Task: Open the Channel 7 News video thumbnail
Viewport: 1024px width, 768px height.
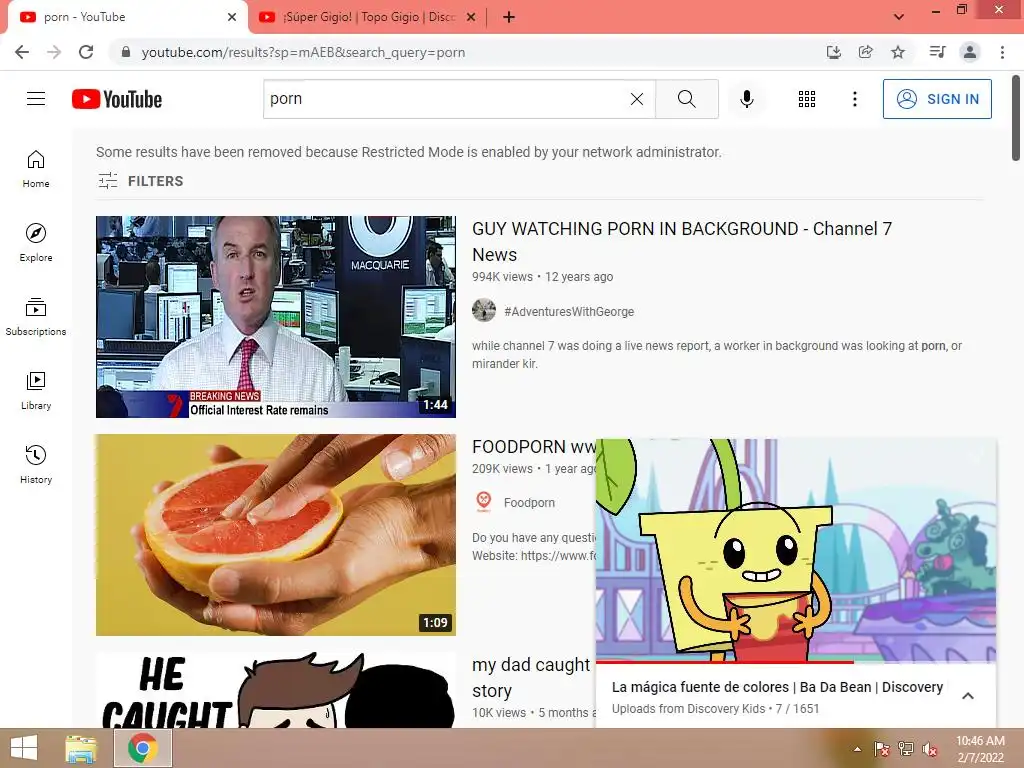Action: pyautogui.click(x=276, y=317)
